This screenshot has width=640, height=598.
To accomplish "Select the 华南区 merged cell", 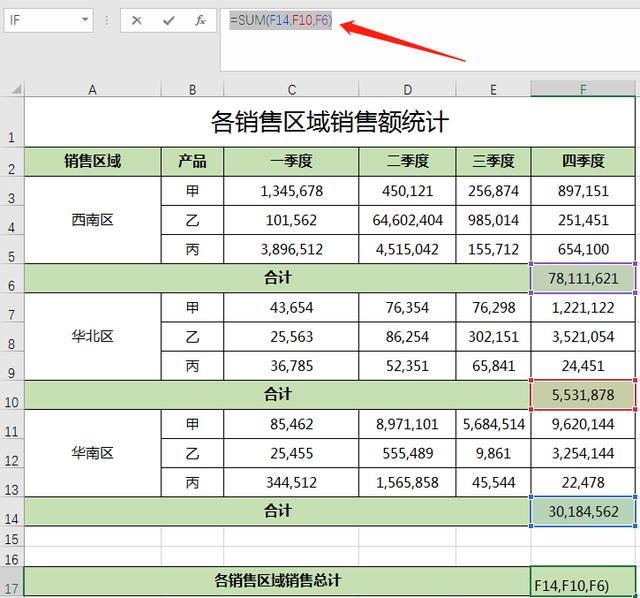I will 93,453.
